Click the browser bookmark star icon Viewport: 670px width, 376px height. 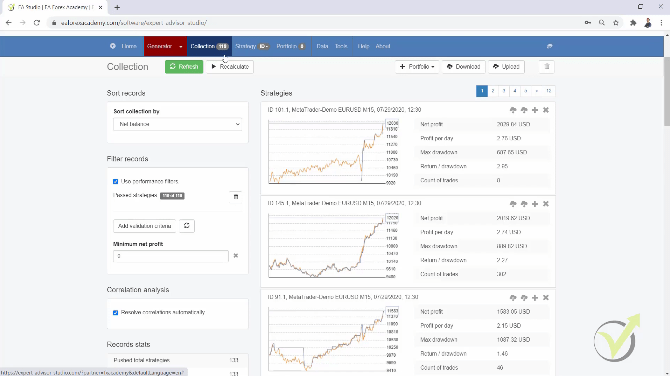point(616,23)
